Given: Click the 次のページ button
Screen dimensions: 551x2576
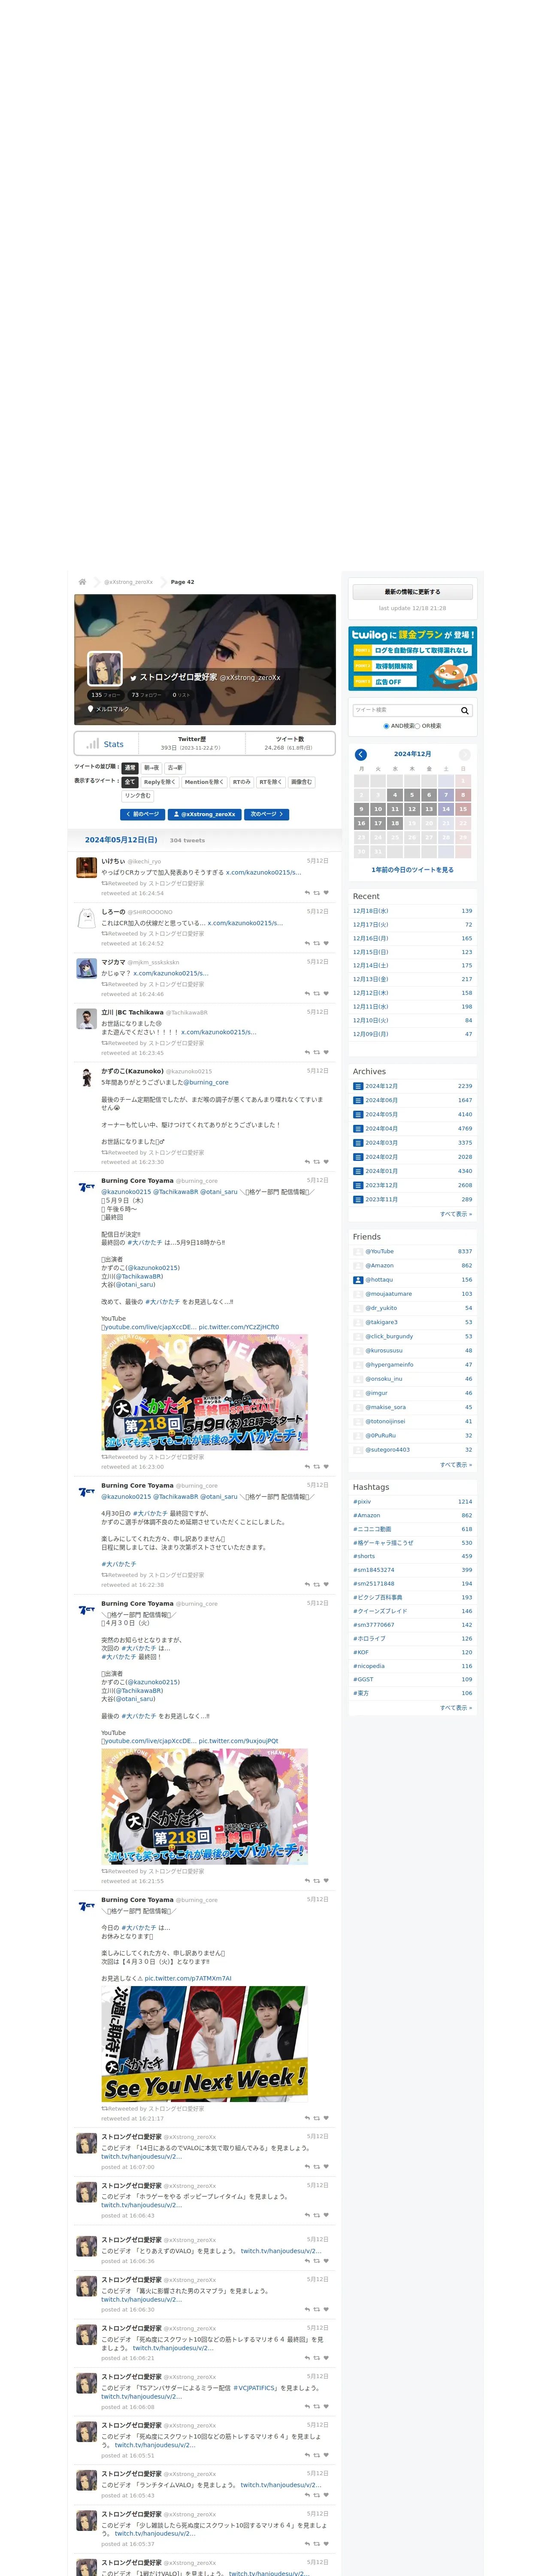Looking at the screenshot, I should (266, 814).
